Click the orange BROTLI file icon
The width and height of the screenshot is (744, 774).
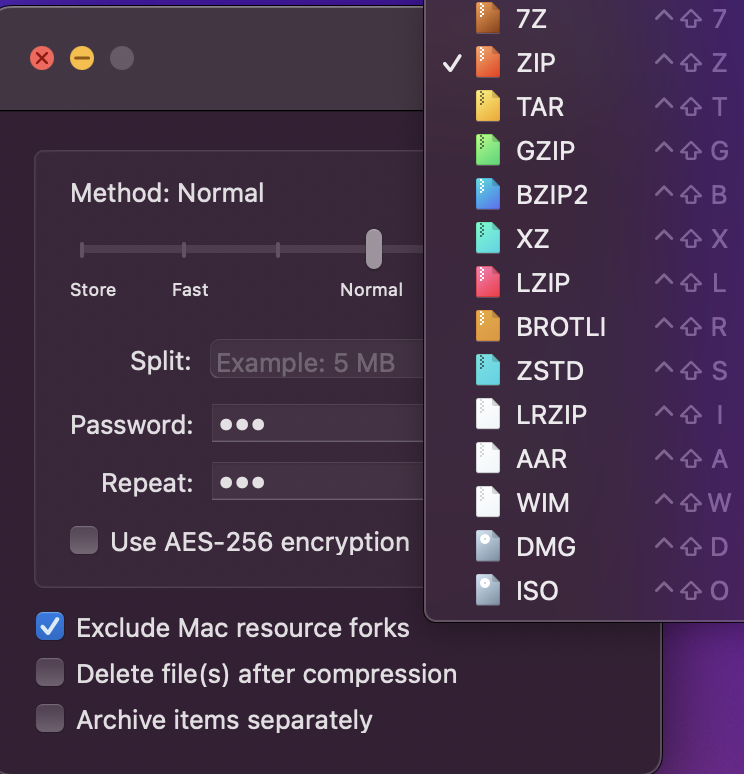[488, 327]
